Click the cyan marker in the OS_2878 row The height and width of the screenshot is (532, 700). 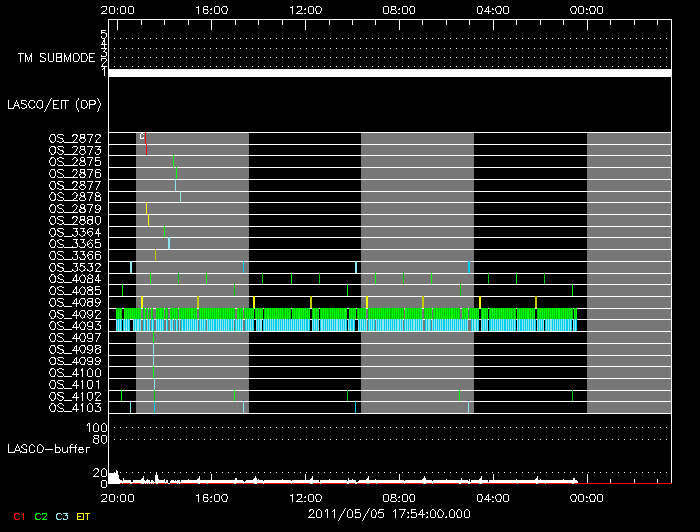point(180,197)
